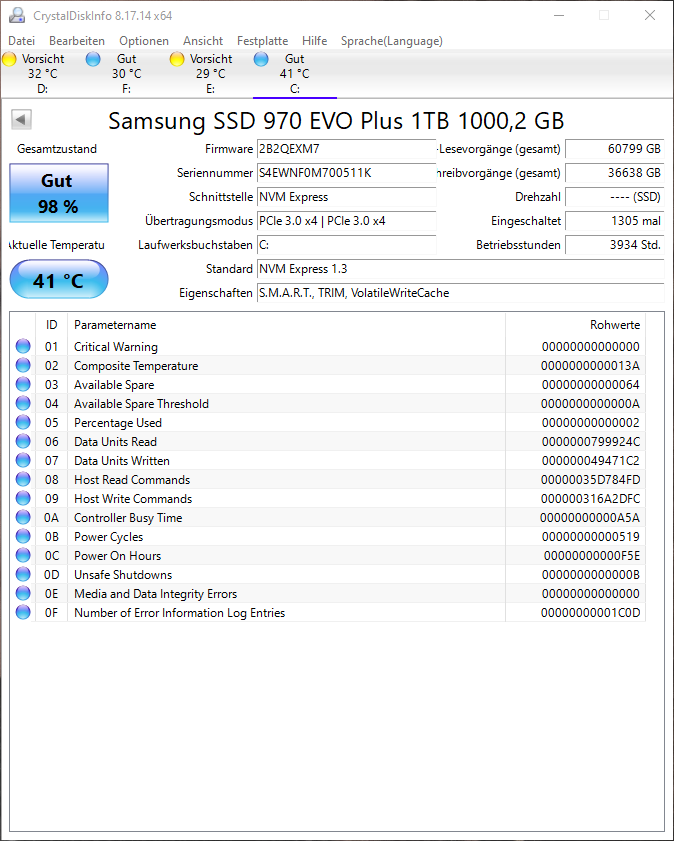674x841 pixels.
Task: Click raw value 000000049471C2
Action: tap(591, 461)
